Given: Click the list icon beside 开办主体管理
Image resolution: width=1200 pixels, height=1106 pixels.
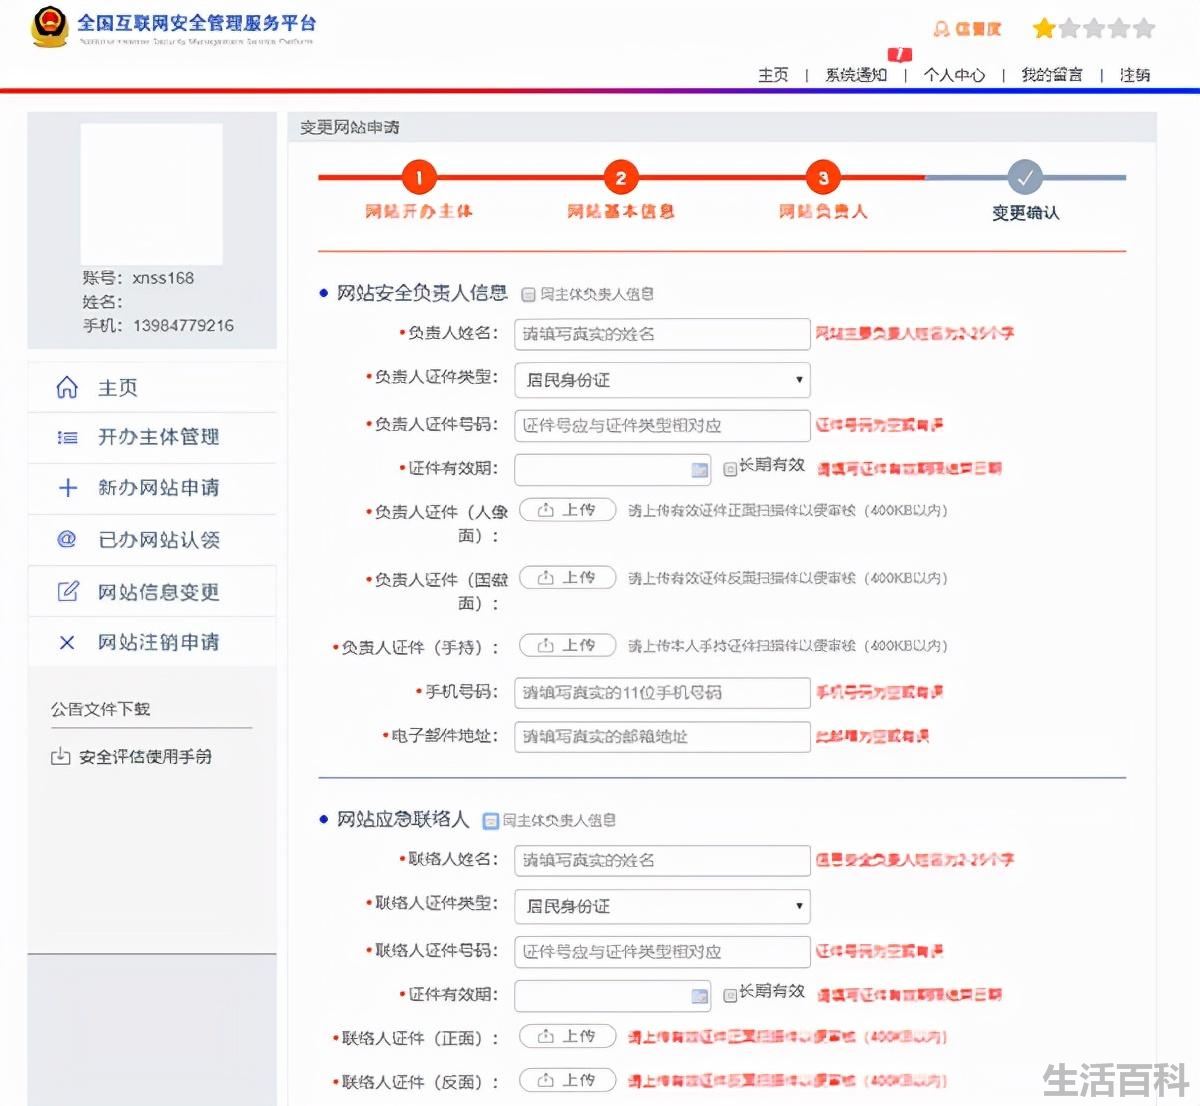Looking at the screenshot, I should [67, 437].
